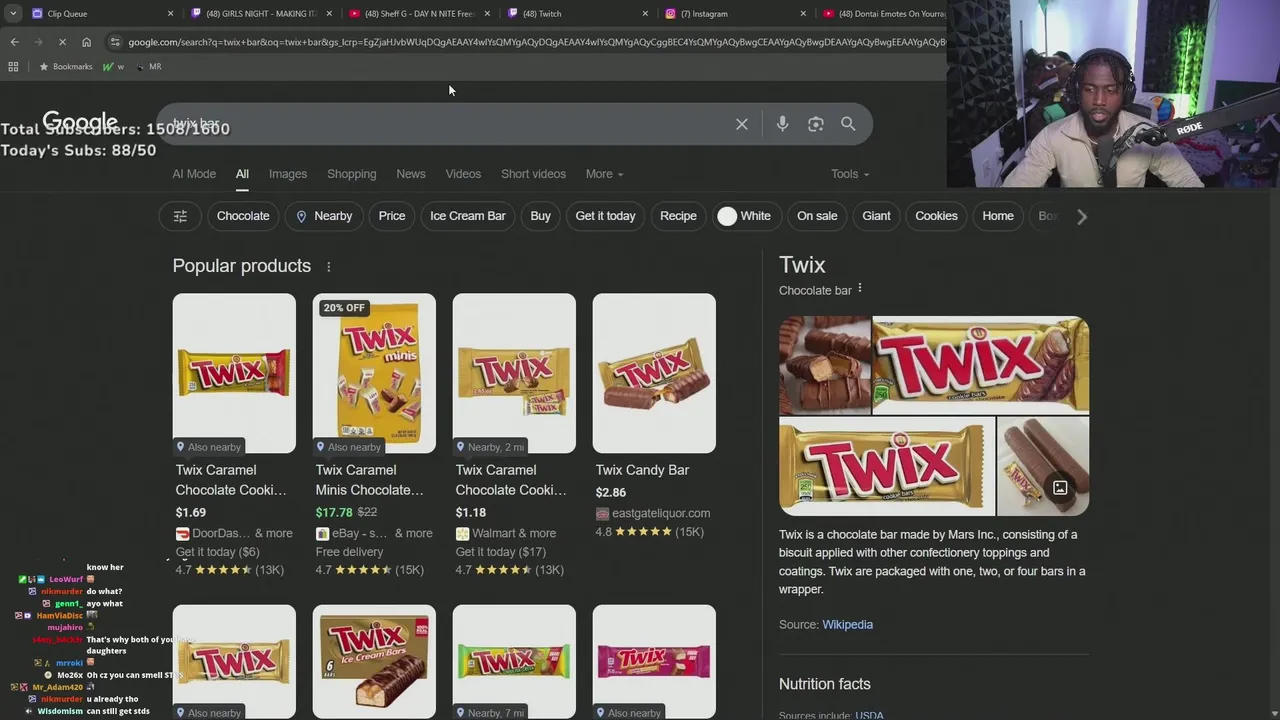Open the filter sliders icon chip
The width and height of the screenshot is (1280, 720).
click(x=180, y=216)
